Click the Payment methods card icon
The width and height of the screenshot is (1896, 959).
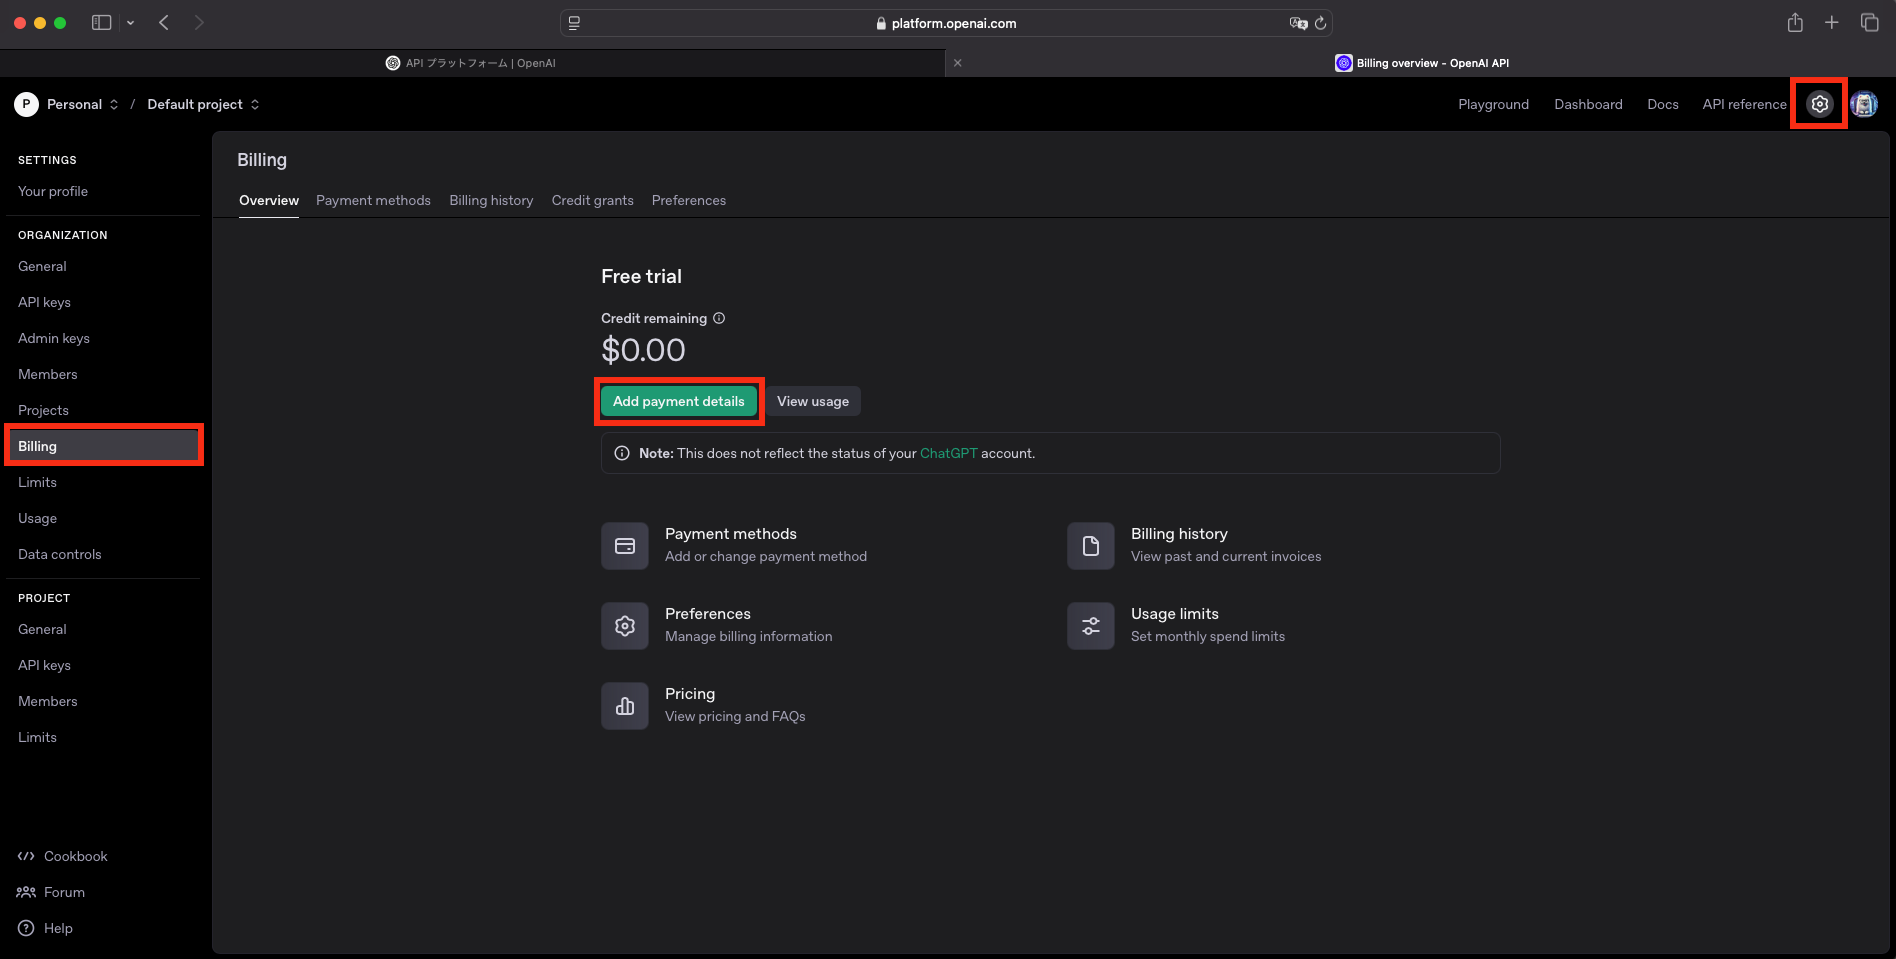point(625,546)
